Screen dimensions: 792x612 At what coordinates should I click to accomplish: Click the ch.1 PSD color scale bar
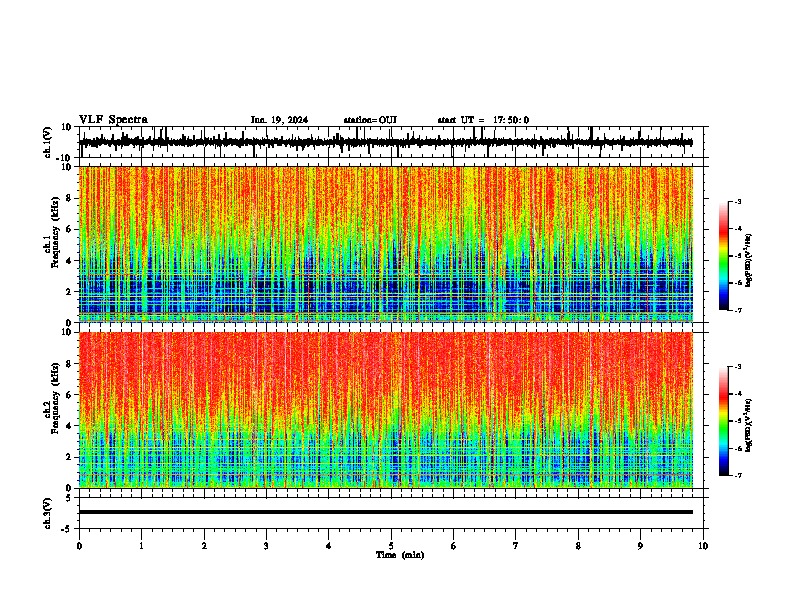724,256
